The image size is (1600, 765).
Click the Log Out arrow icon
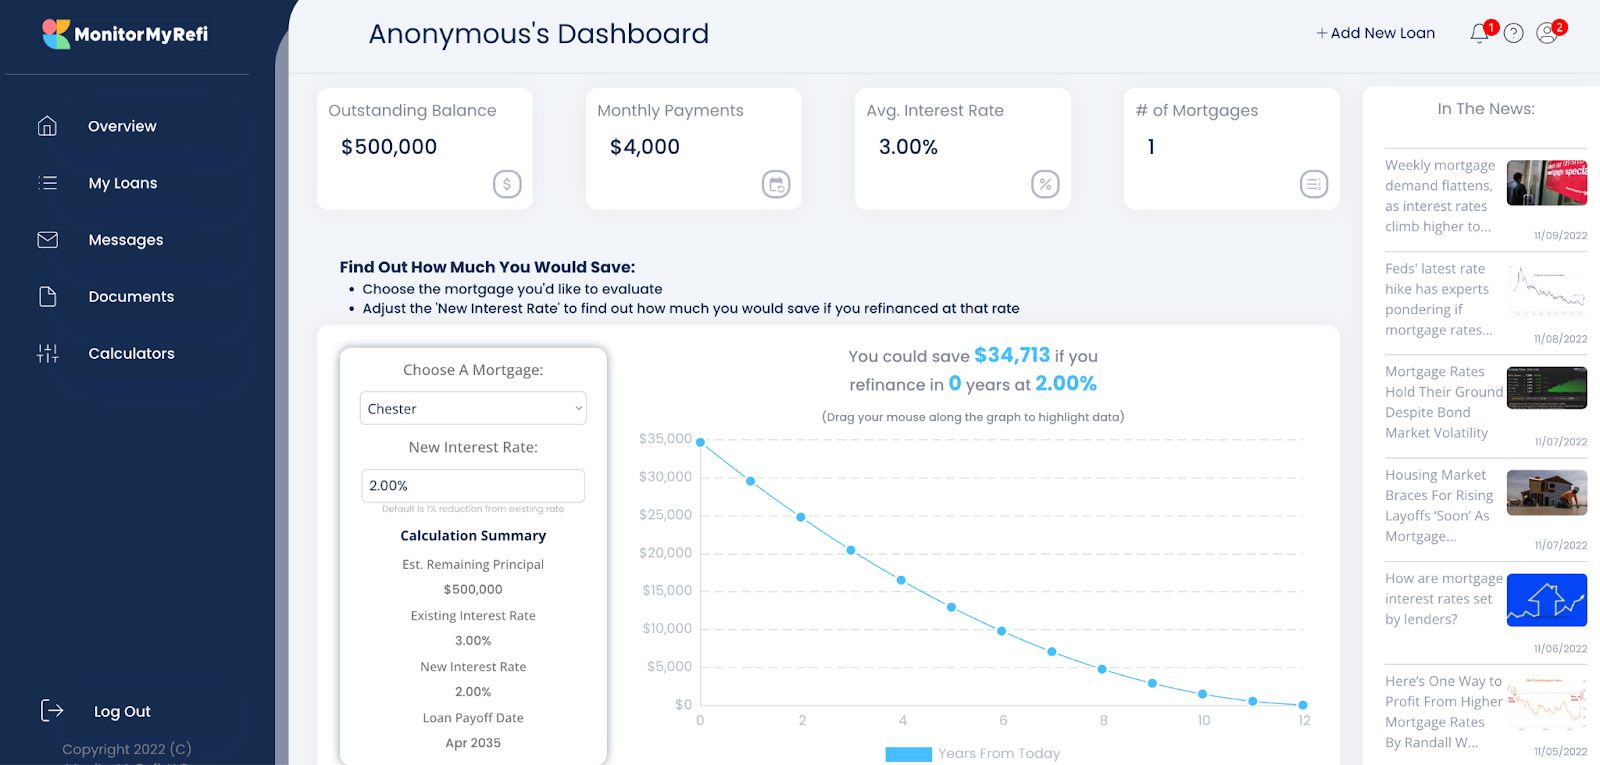(x=51, y=711)
